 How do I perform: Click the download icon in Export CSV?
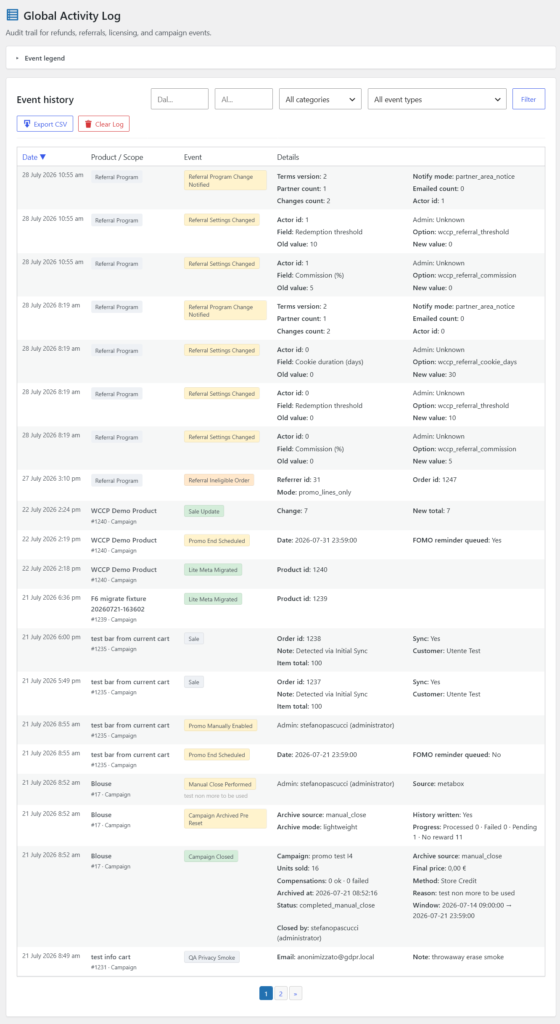[27, 123]
